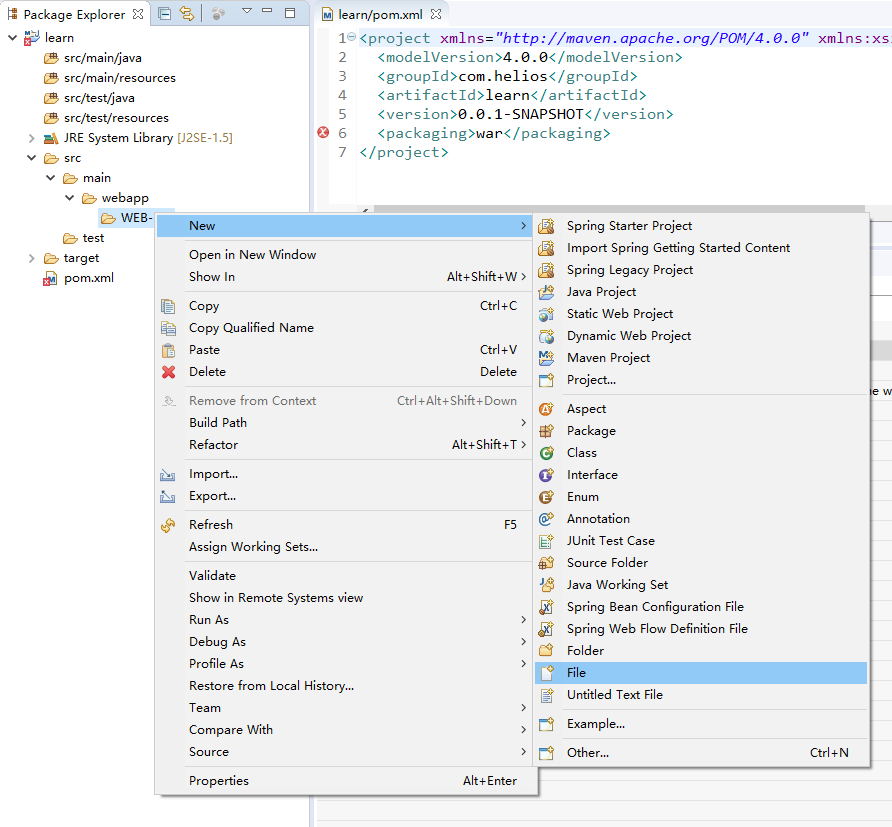This screenshot has width=892, height=827.
Task: Expand the target folder node
Action: pyautogui.click(x=32, y=258)
